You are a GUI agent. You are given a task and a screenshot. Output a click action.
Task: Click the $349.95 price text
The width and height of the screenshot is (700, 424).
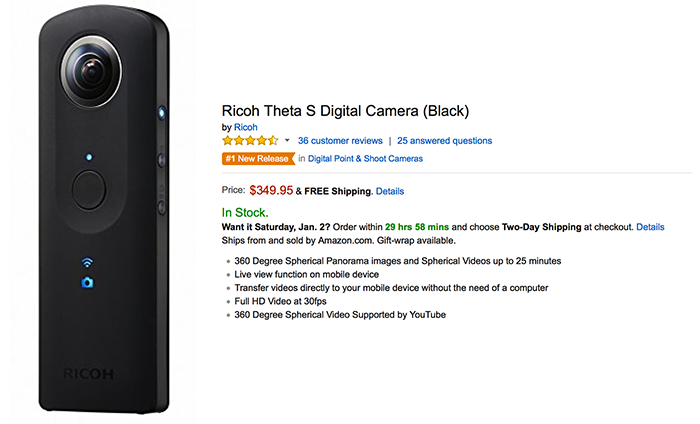[x=271, y=191]
